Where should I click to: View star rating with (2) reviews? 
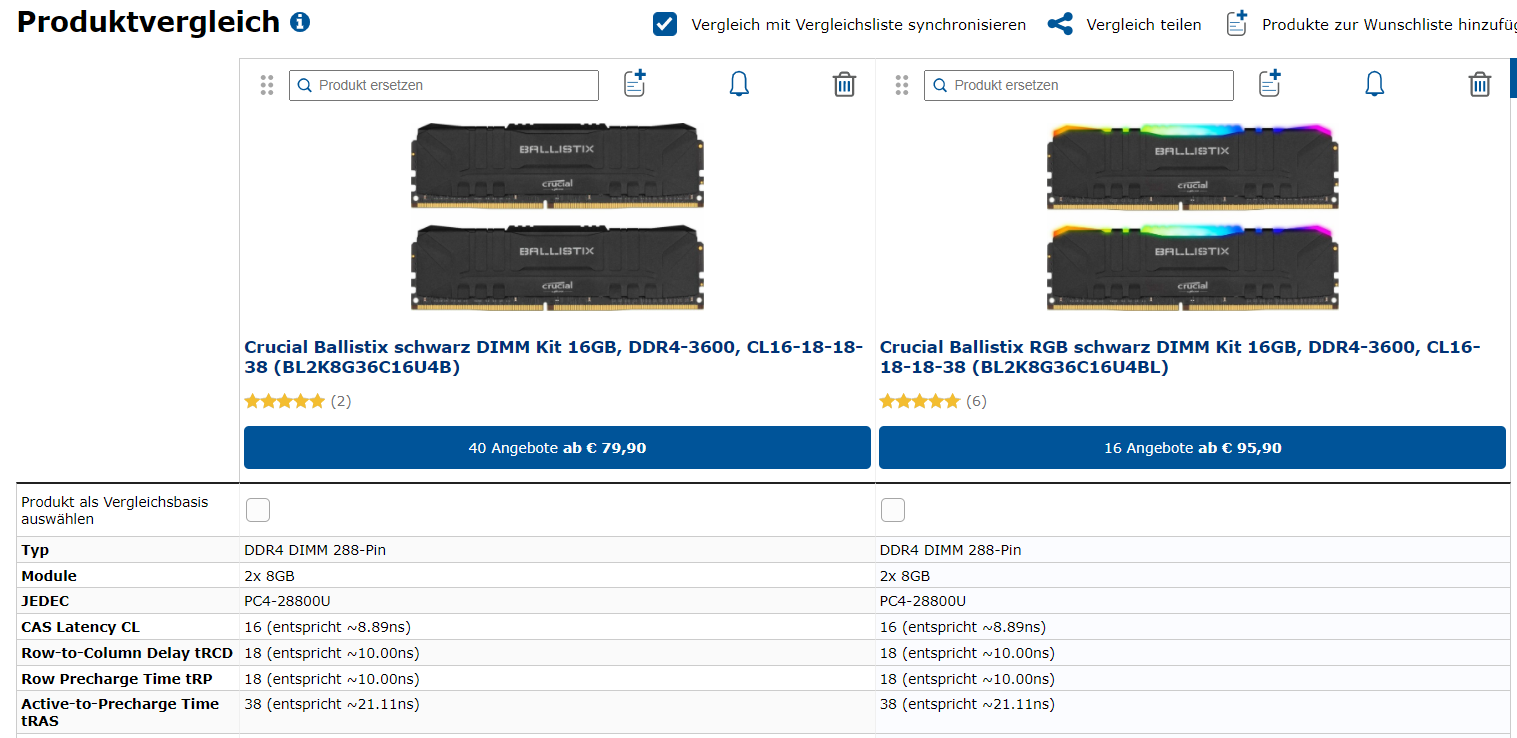pyautogui.click(x=298, y=401)
